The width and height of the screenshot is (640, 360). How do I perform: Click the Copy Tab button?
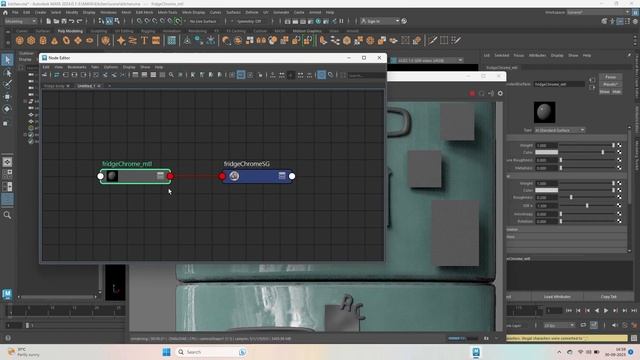pos(609,297)
